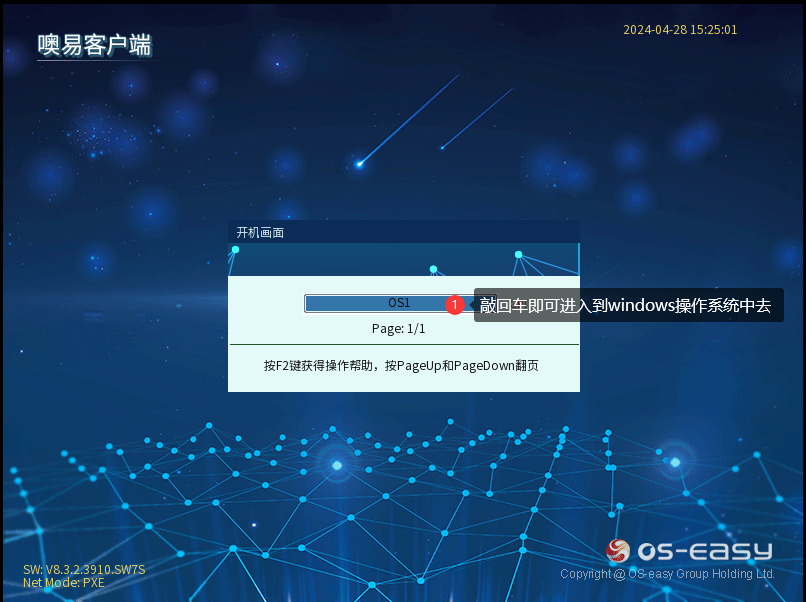Click the OS-easy wordmark text
The image size is (806, 602).
coord(706,551)
